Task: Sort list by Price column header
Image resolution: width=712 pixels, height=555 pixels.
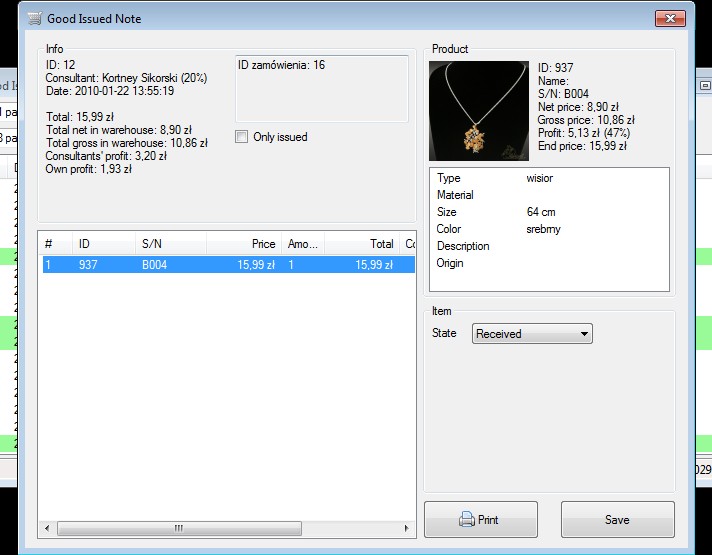Action: [x=244, y=244]
